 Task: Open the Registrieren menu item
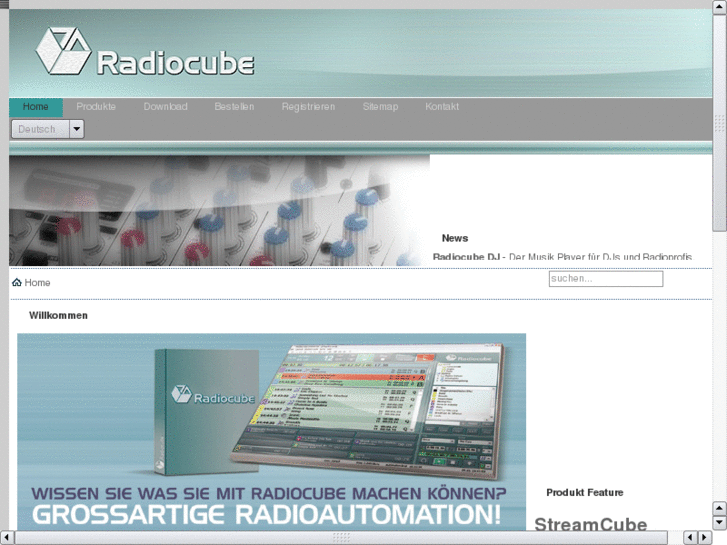(x=308, y=107)
